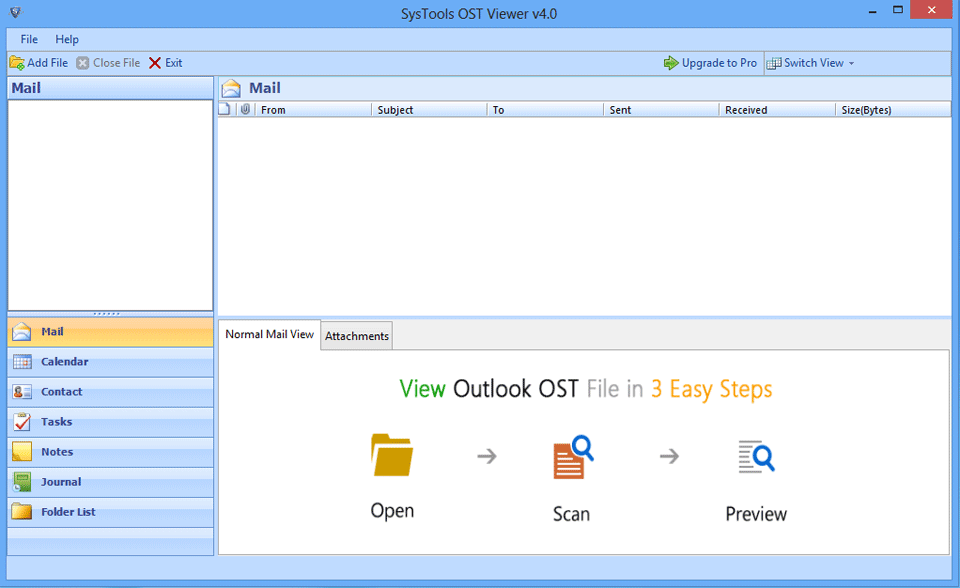Viewport: 960px width, 588px height.
Task: Sort by the Sent column header
Action: click(661, 110)
